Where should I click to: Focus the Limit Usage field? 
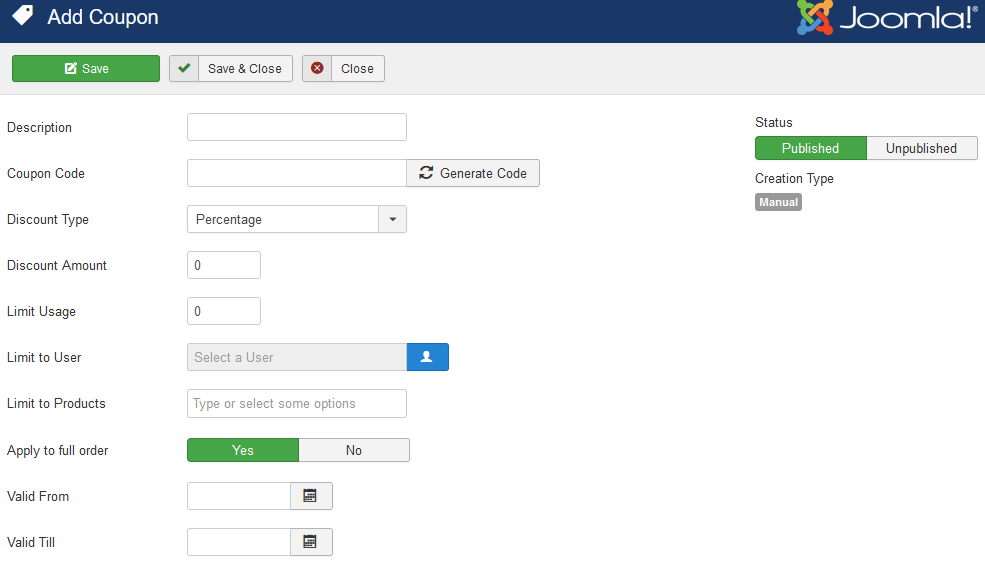(x=224, y=311)
